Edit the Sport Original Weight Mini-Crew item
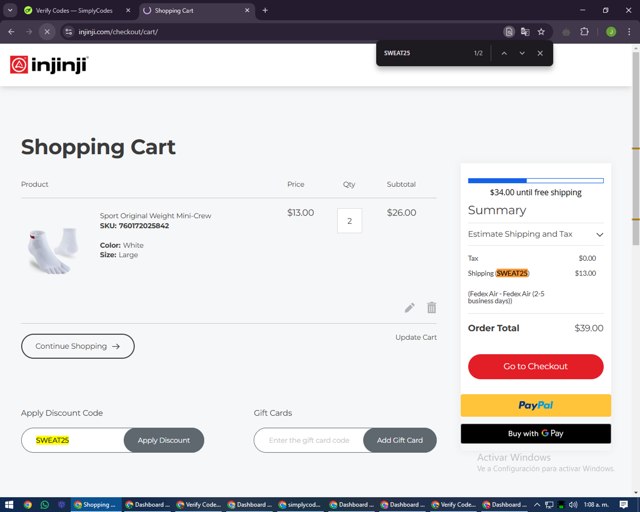Screen dimensions: 640x512 (409, 307)
